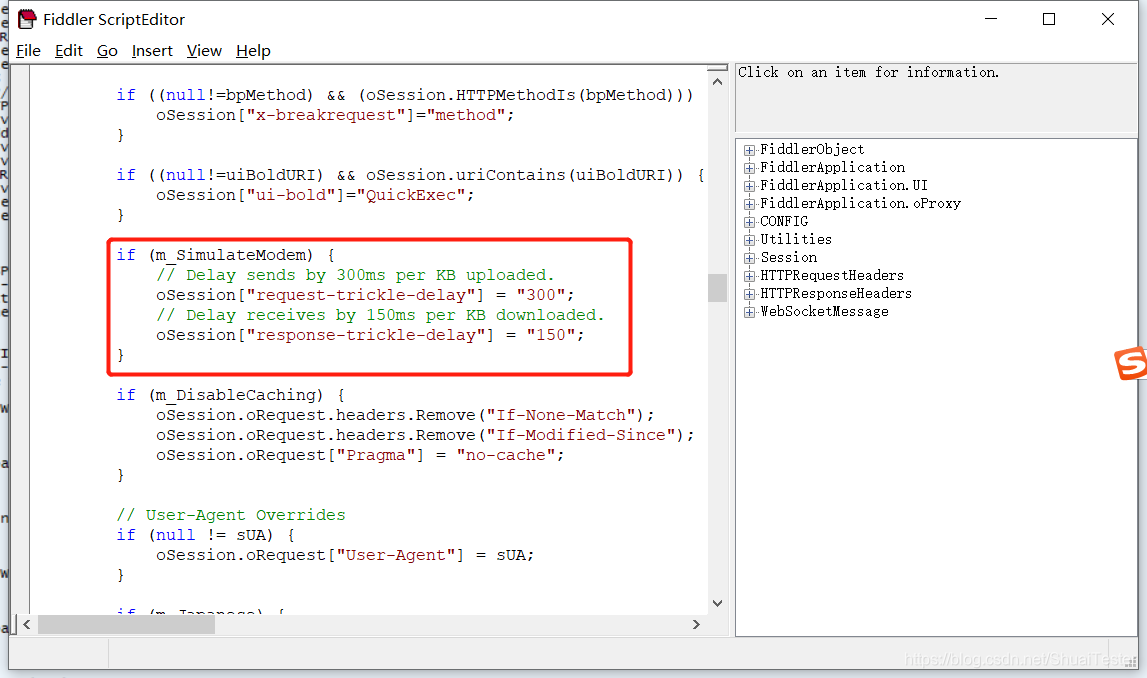
Task: Select CONFIG in the class tree
Action: click(784, 222)
